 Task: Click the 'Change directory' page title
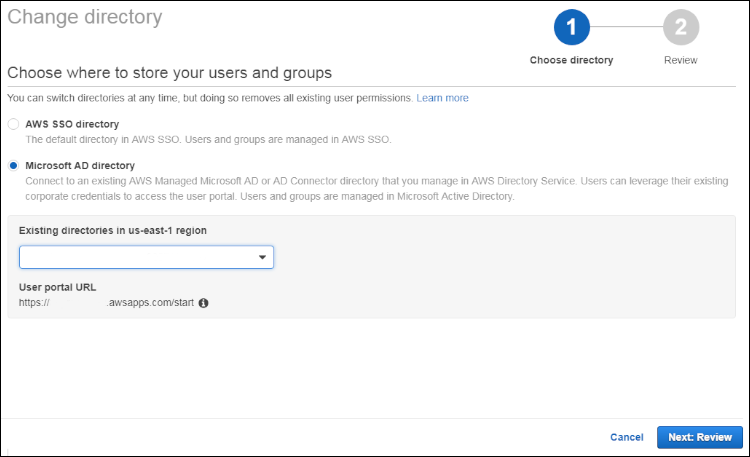pyautogui.click(x=85, y=17)
